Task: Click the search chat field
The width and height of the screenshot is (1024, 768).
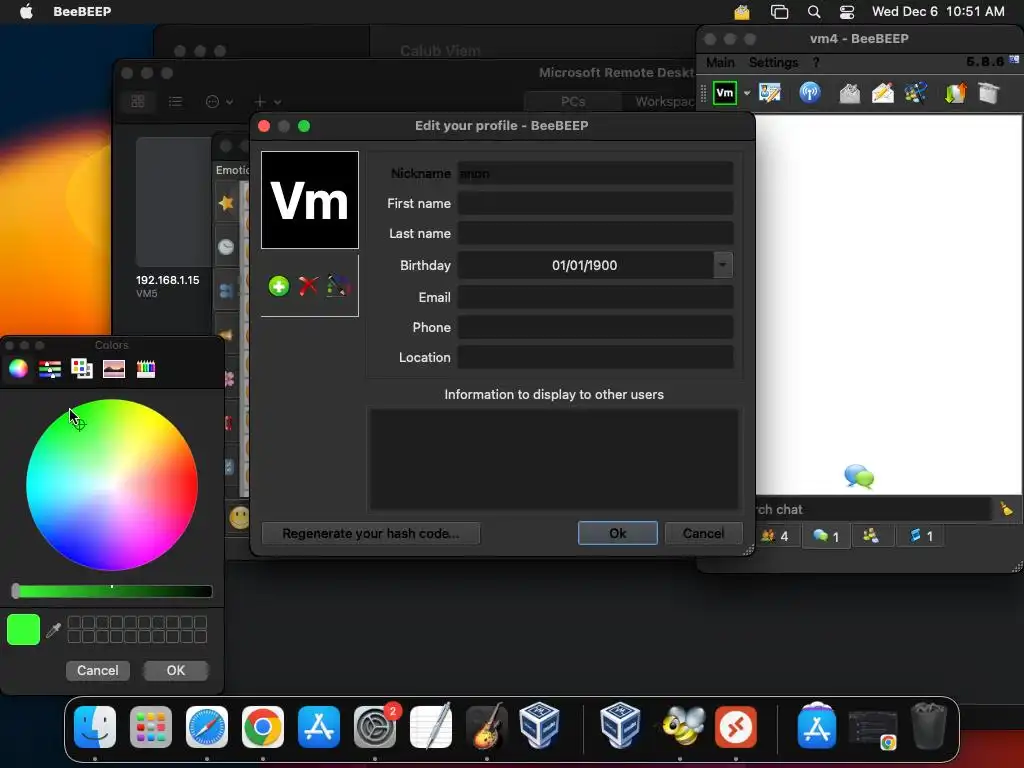Action: [872, 509]
